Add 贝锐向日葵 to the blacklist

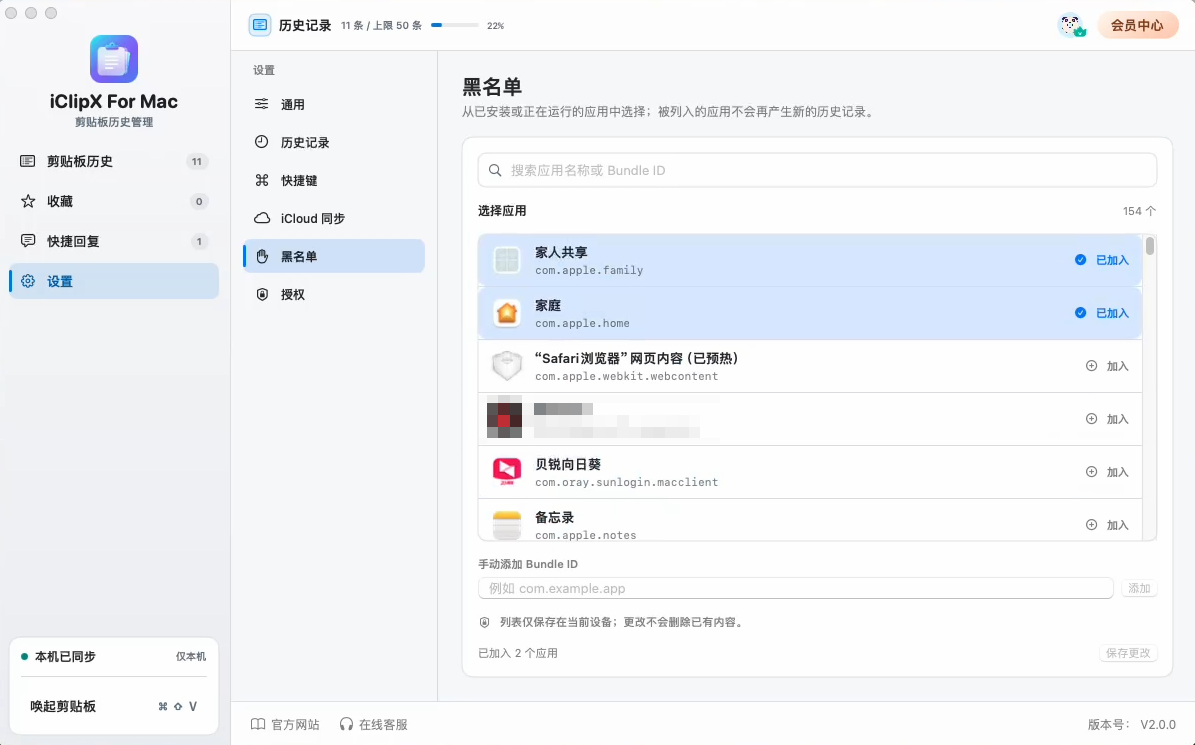pyautogui.click(x=1107, y=472)
